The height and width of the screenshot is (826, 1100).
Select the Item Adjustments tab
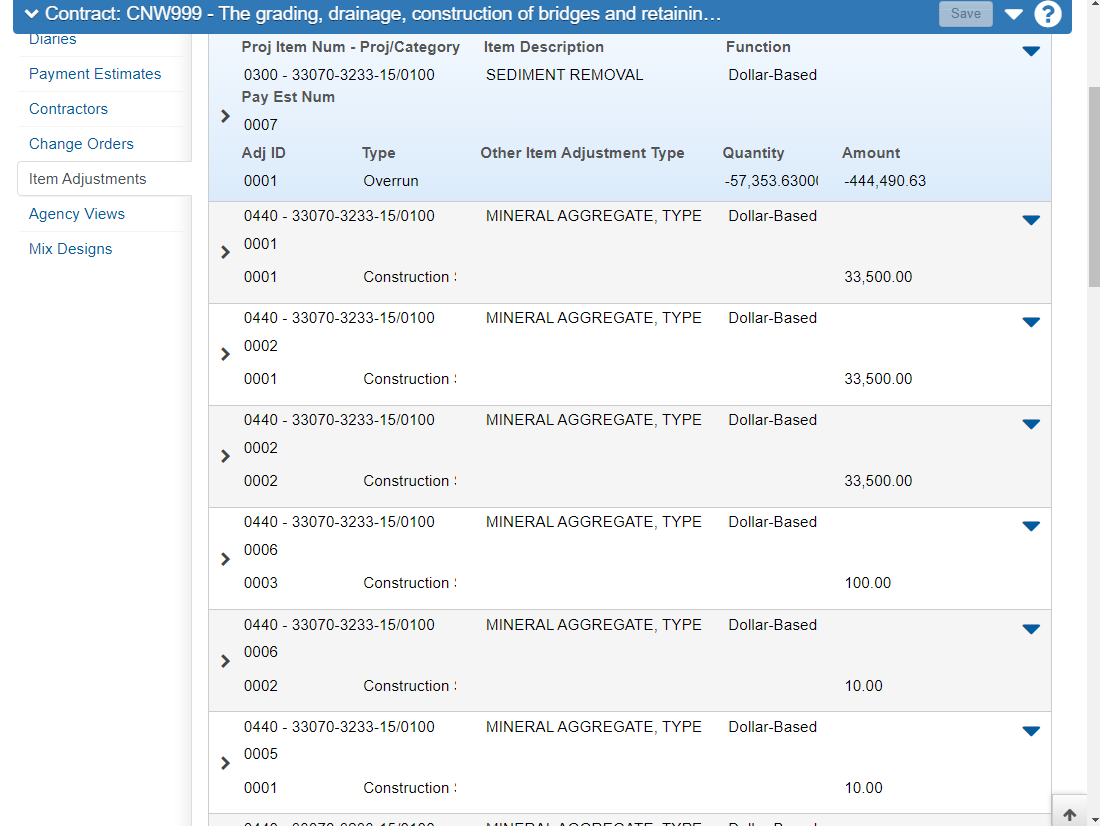click(x=104, y=179)
